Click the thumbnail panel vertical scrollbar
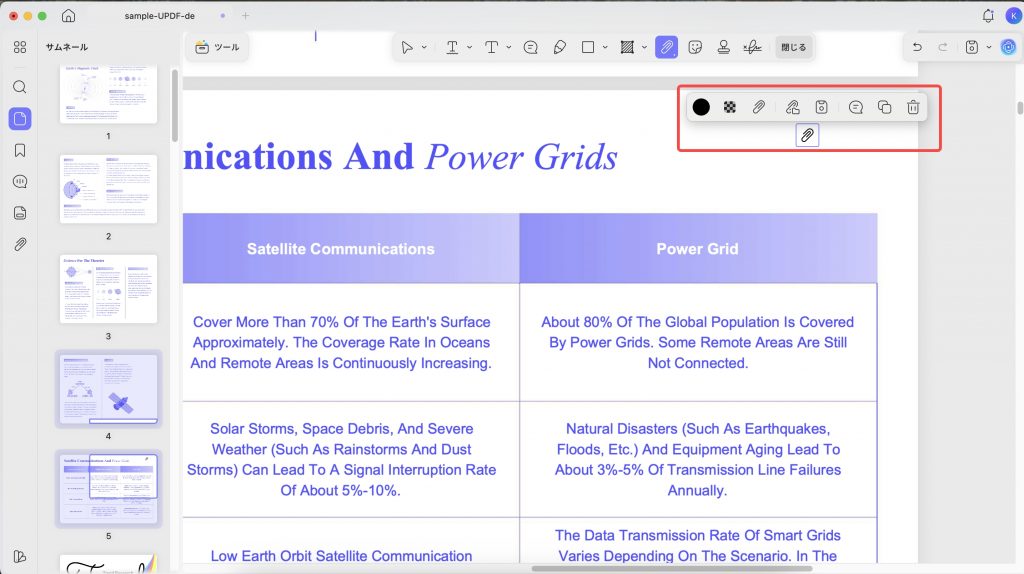The width and height of the screenshot is (1024, 574). (x=174, y=104)
